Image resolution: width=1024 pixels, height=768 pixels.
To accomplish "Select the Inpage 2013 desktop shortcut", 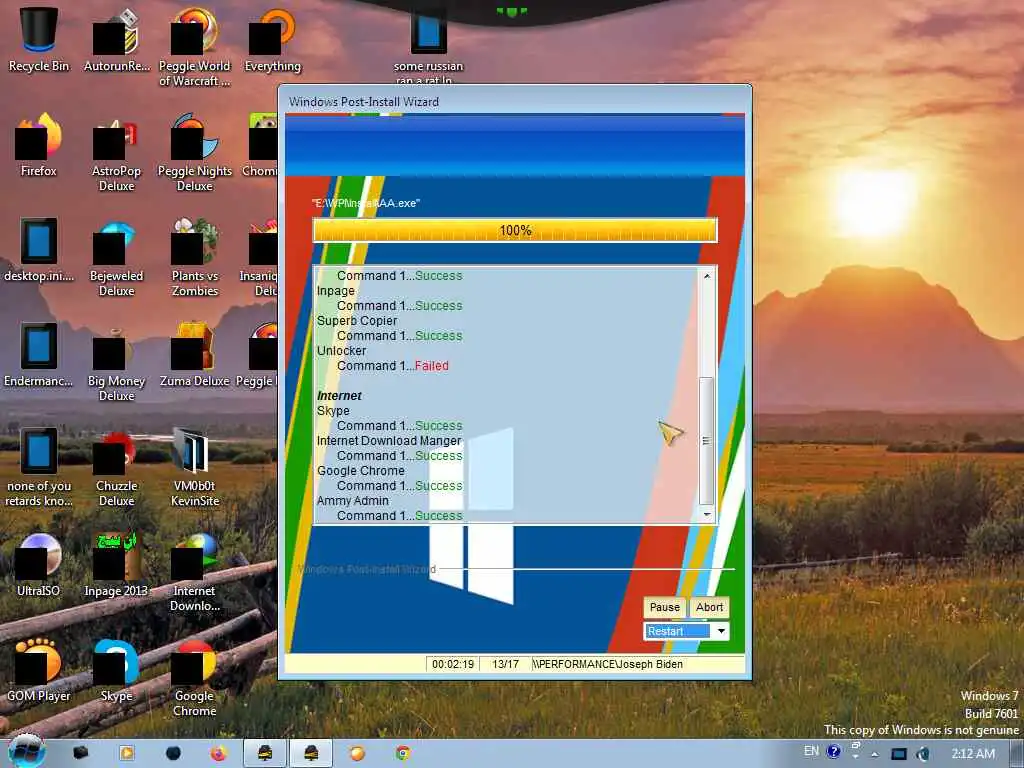I will point(116,566).
